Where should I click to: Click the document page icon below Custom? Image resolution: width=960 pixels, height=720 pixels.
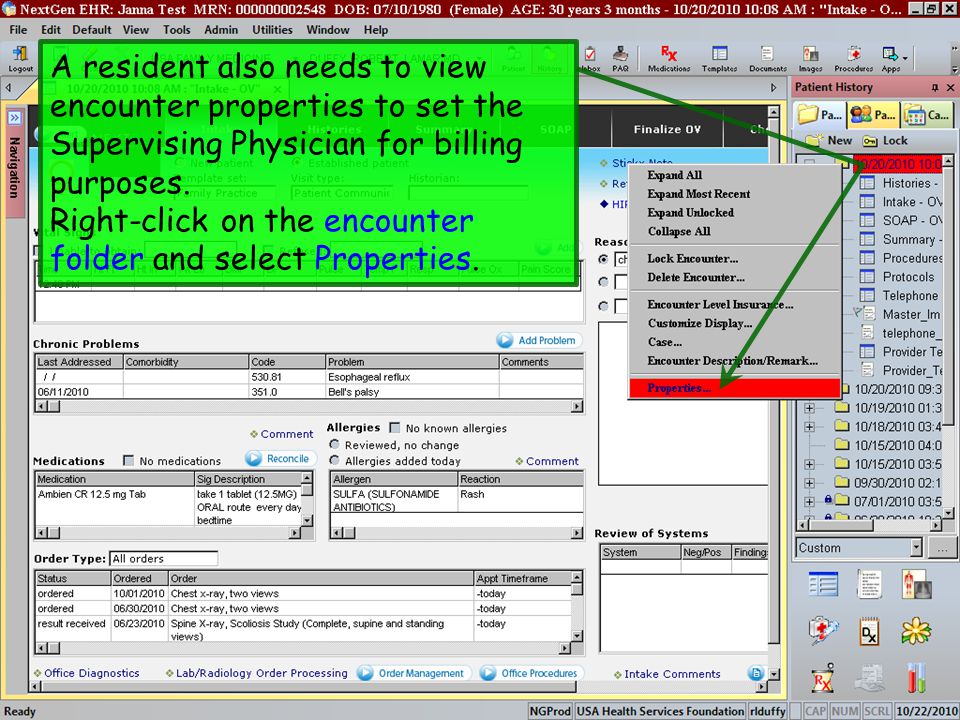tap(869, 584)
